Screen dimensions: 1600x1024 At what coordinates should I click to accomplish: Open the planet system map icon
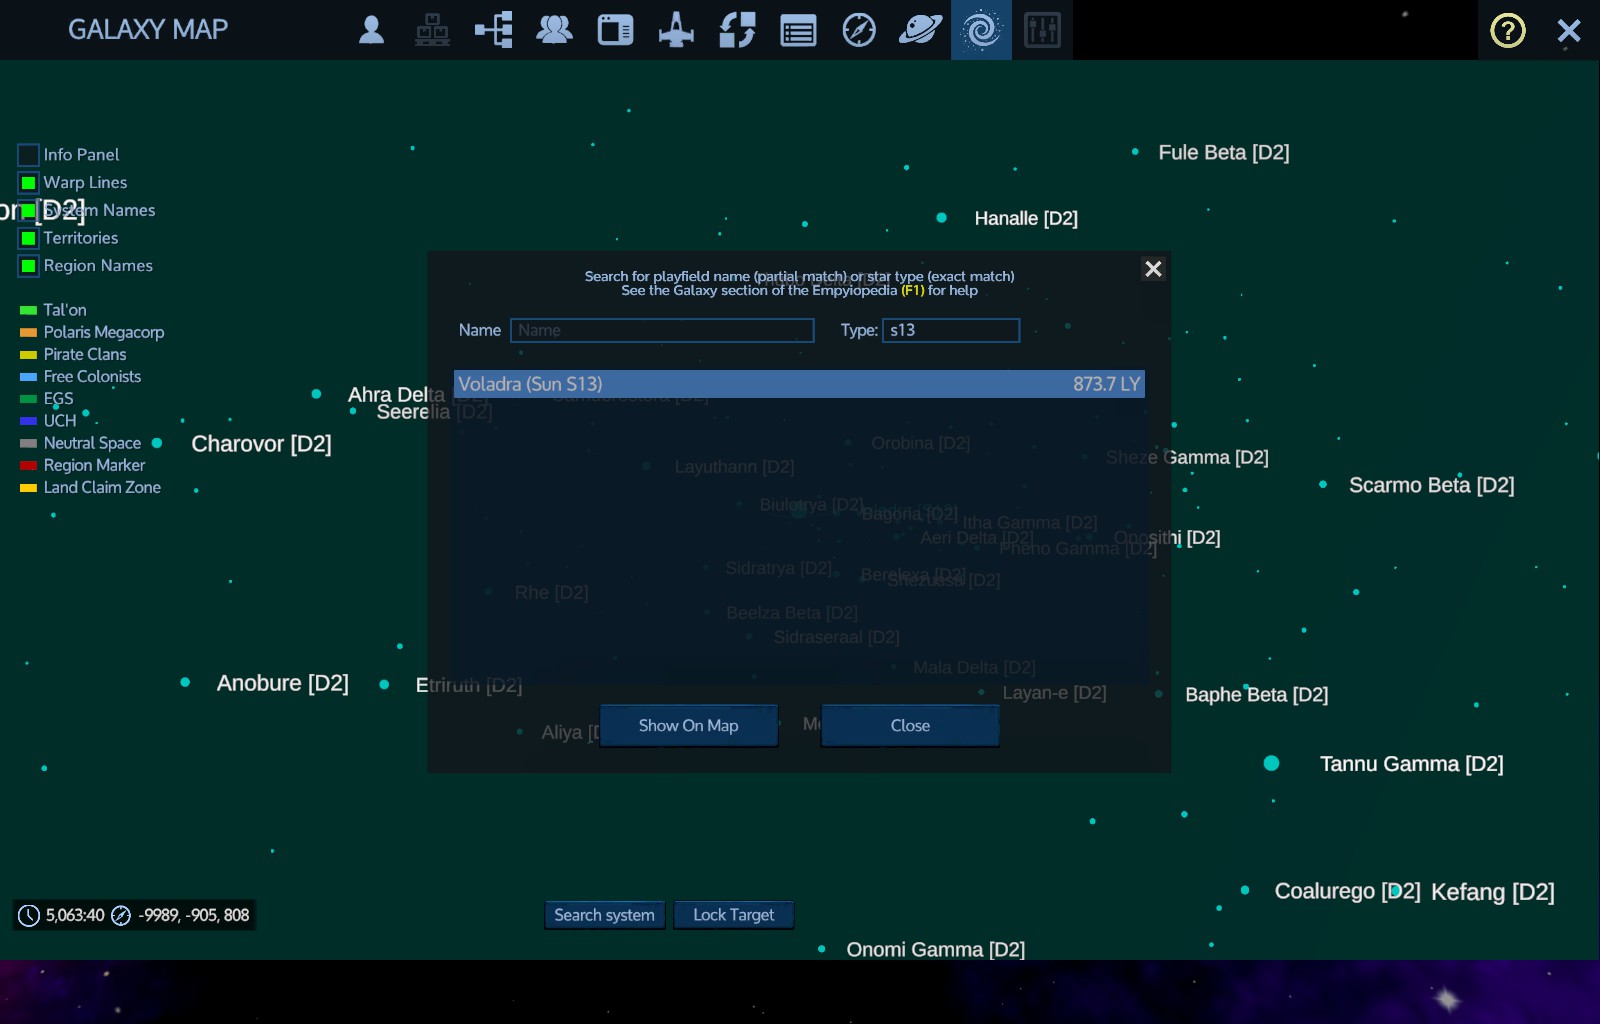click(920, 30)
